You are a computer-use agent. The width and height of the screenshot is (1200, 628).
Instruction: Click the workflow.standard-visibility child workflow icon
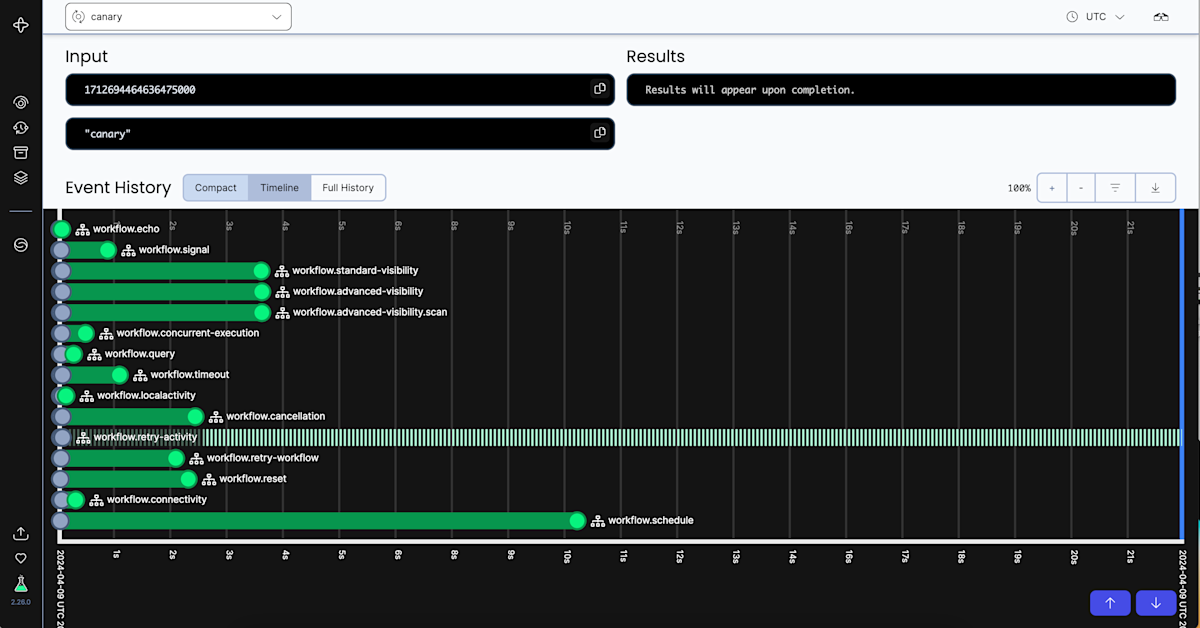[282, 271]
